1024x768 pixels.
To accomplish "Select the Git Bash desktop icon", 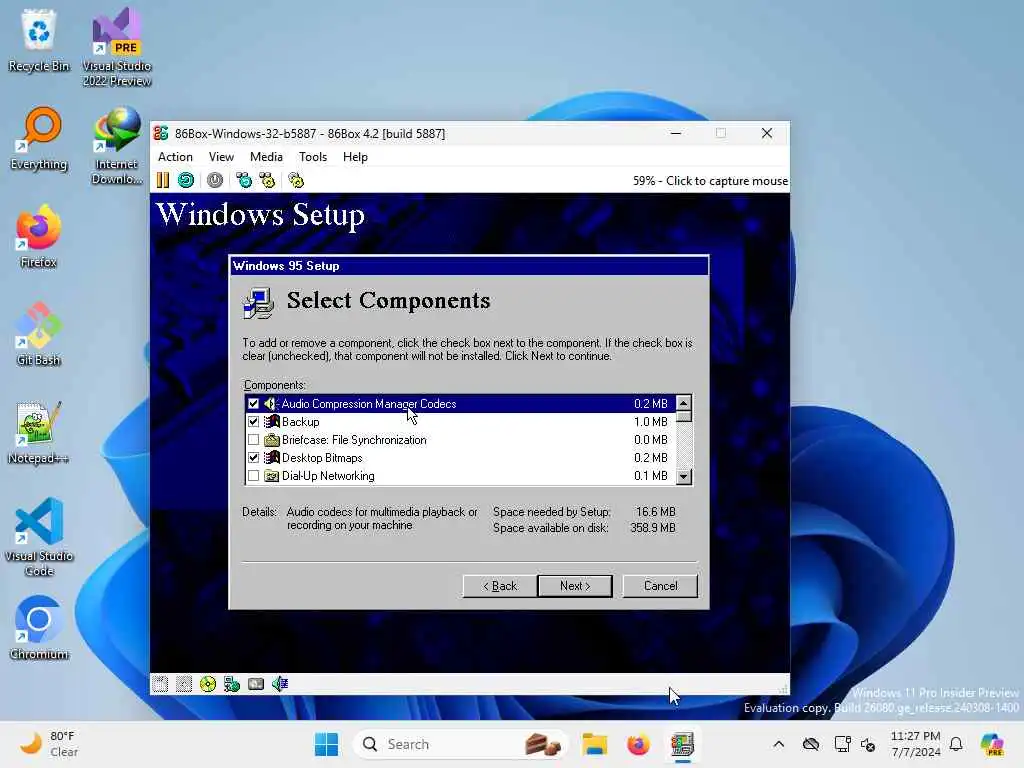I will pos(39,334).
